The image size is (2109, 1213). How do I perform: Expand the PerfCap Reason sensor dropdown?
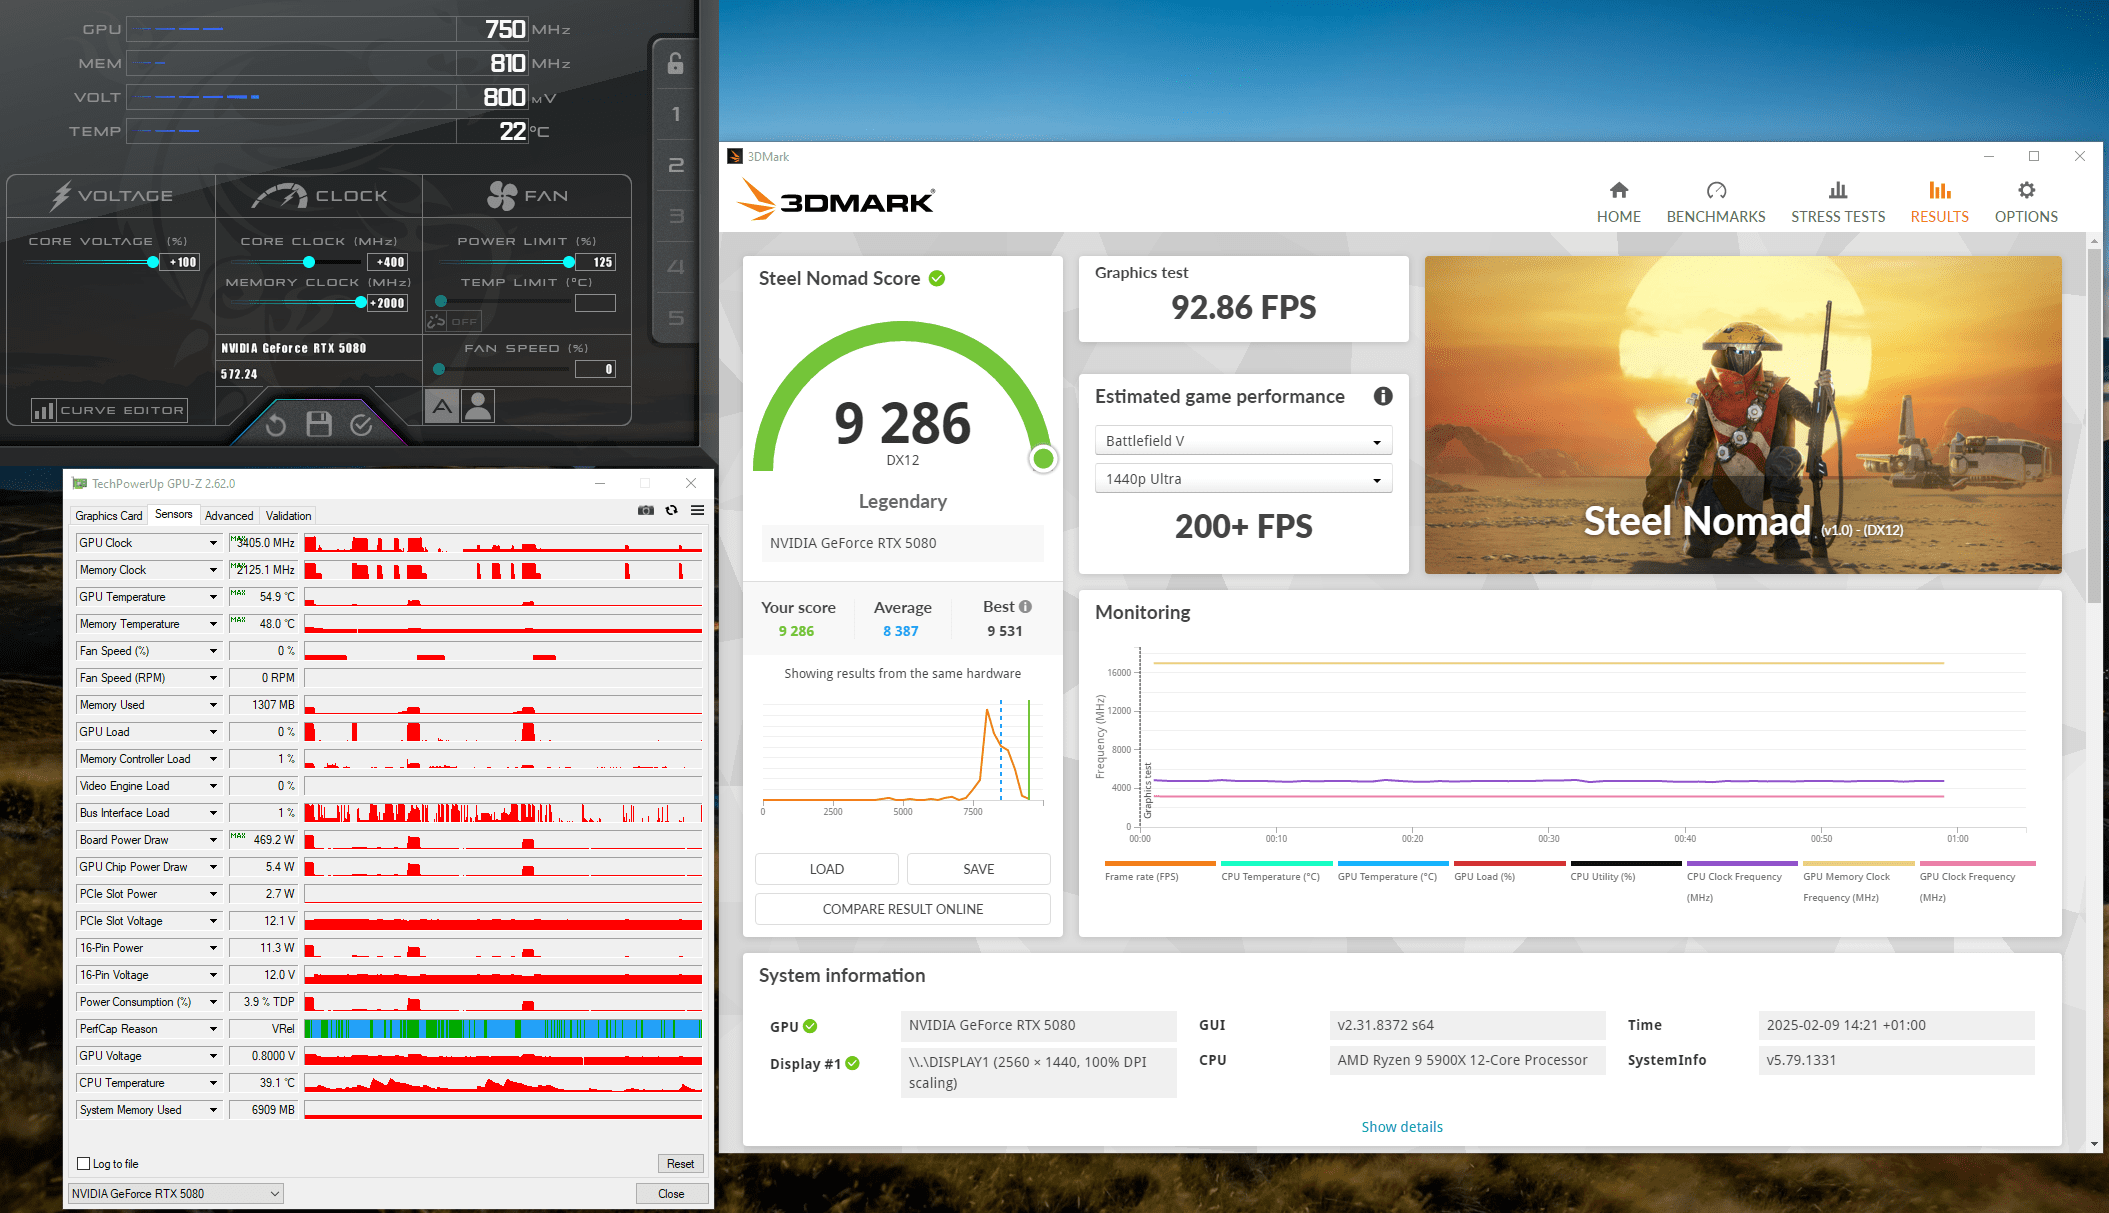coord(213,1029)
